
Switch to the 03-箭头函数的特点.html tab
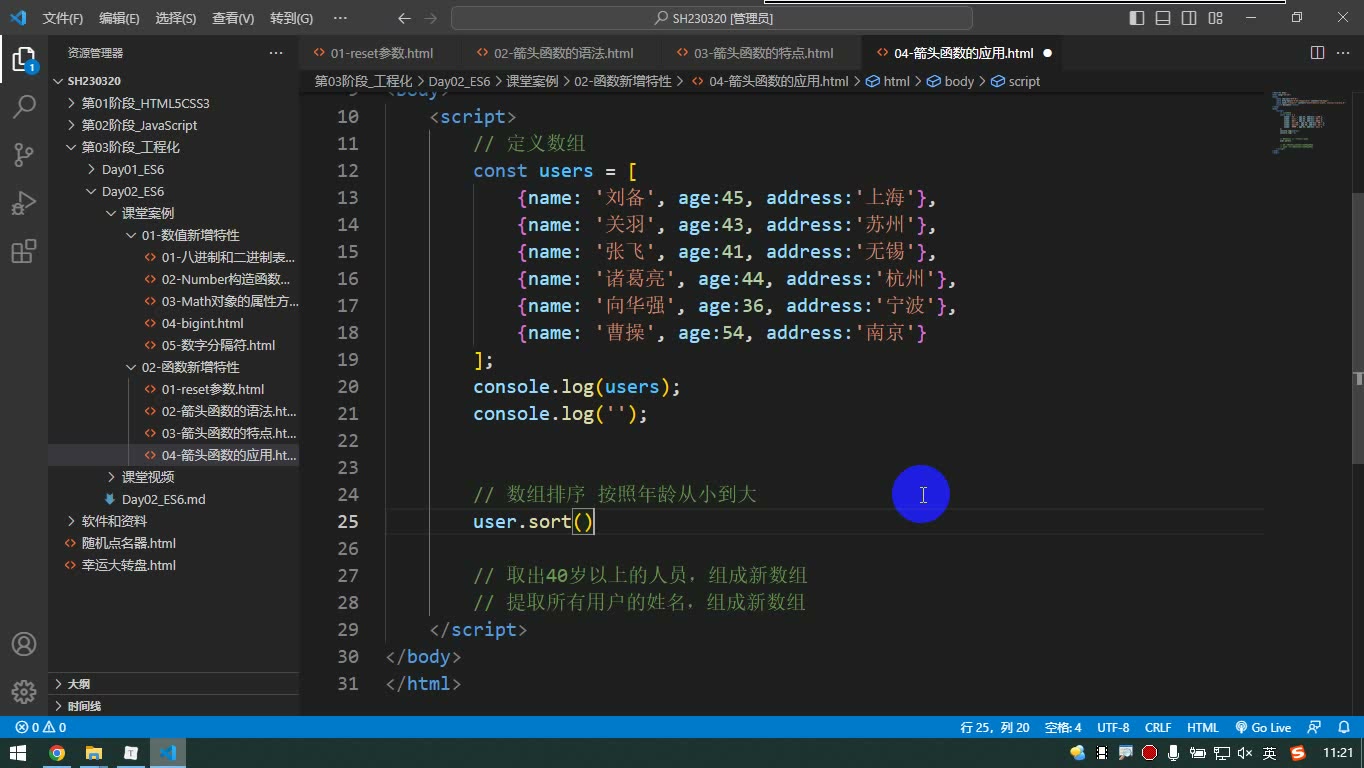pyautogui.click(x=763, y=53)
